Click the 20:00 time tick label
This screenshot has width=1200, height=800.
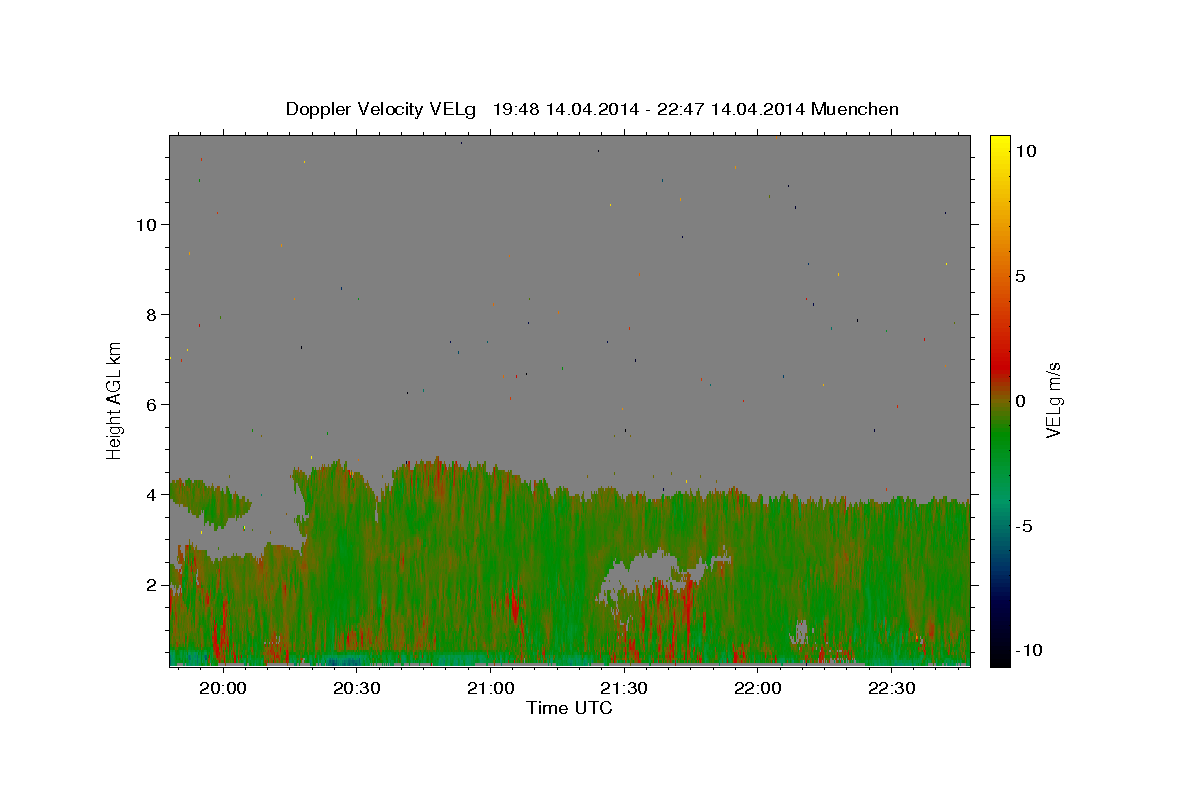pos(222,689)
